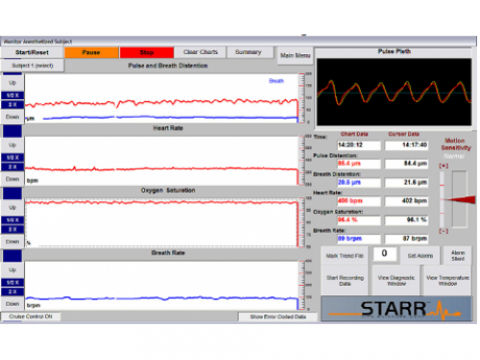Viewport: 480px width, 360px height.
Task: Open the Set Alarms dialog
Action: pyautogui.click(x=420, y=256)
